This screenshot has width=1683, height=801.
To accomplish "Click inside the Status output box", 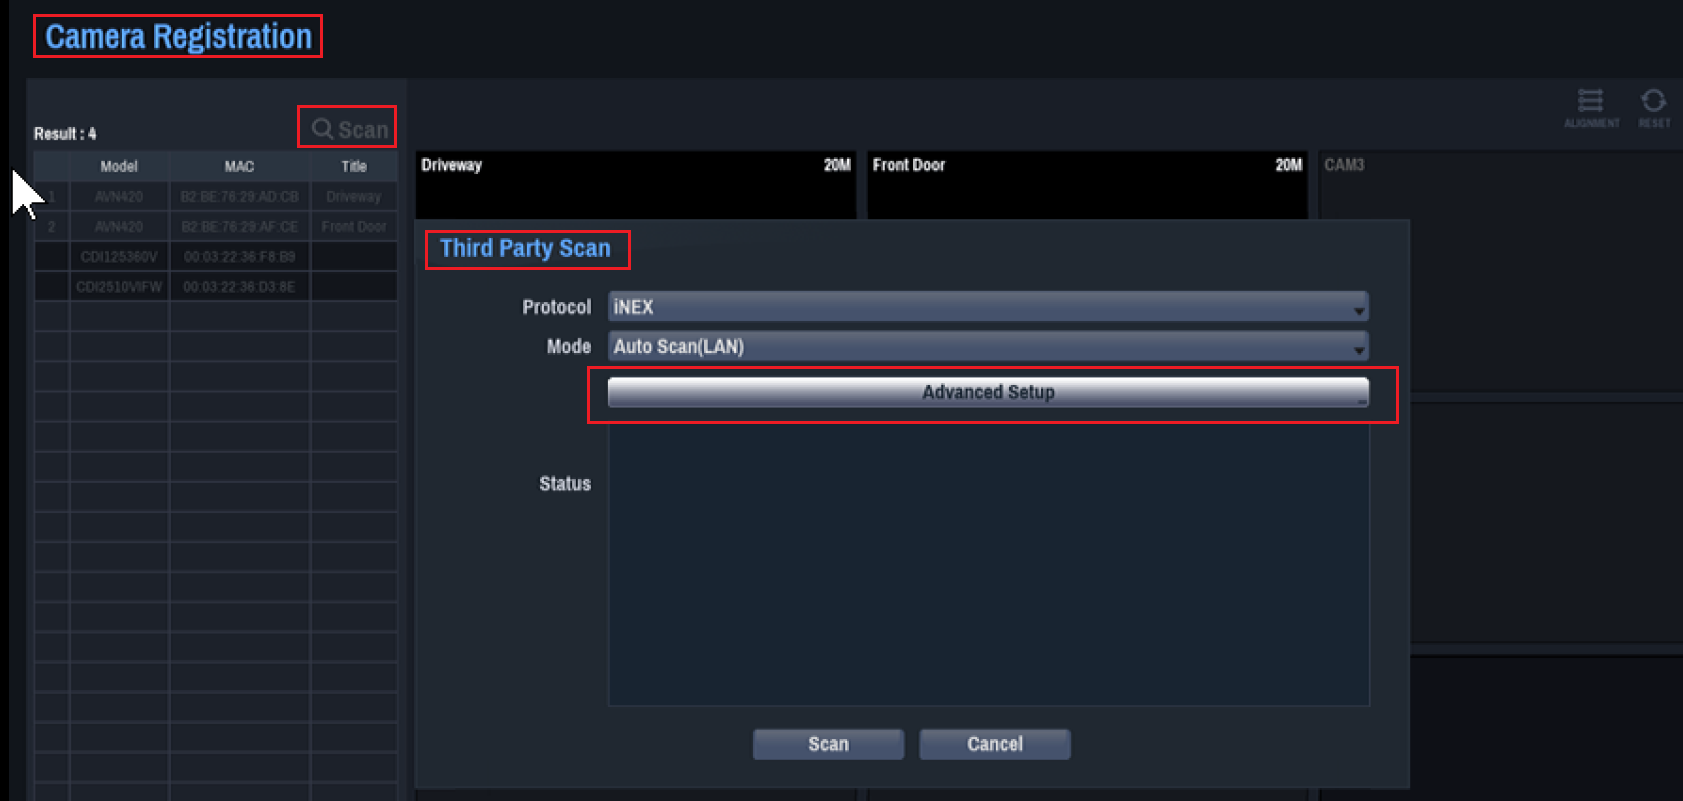I will click(988, 565).
